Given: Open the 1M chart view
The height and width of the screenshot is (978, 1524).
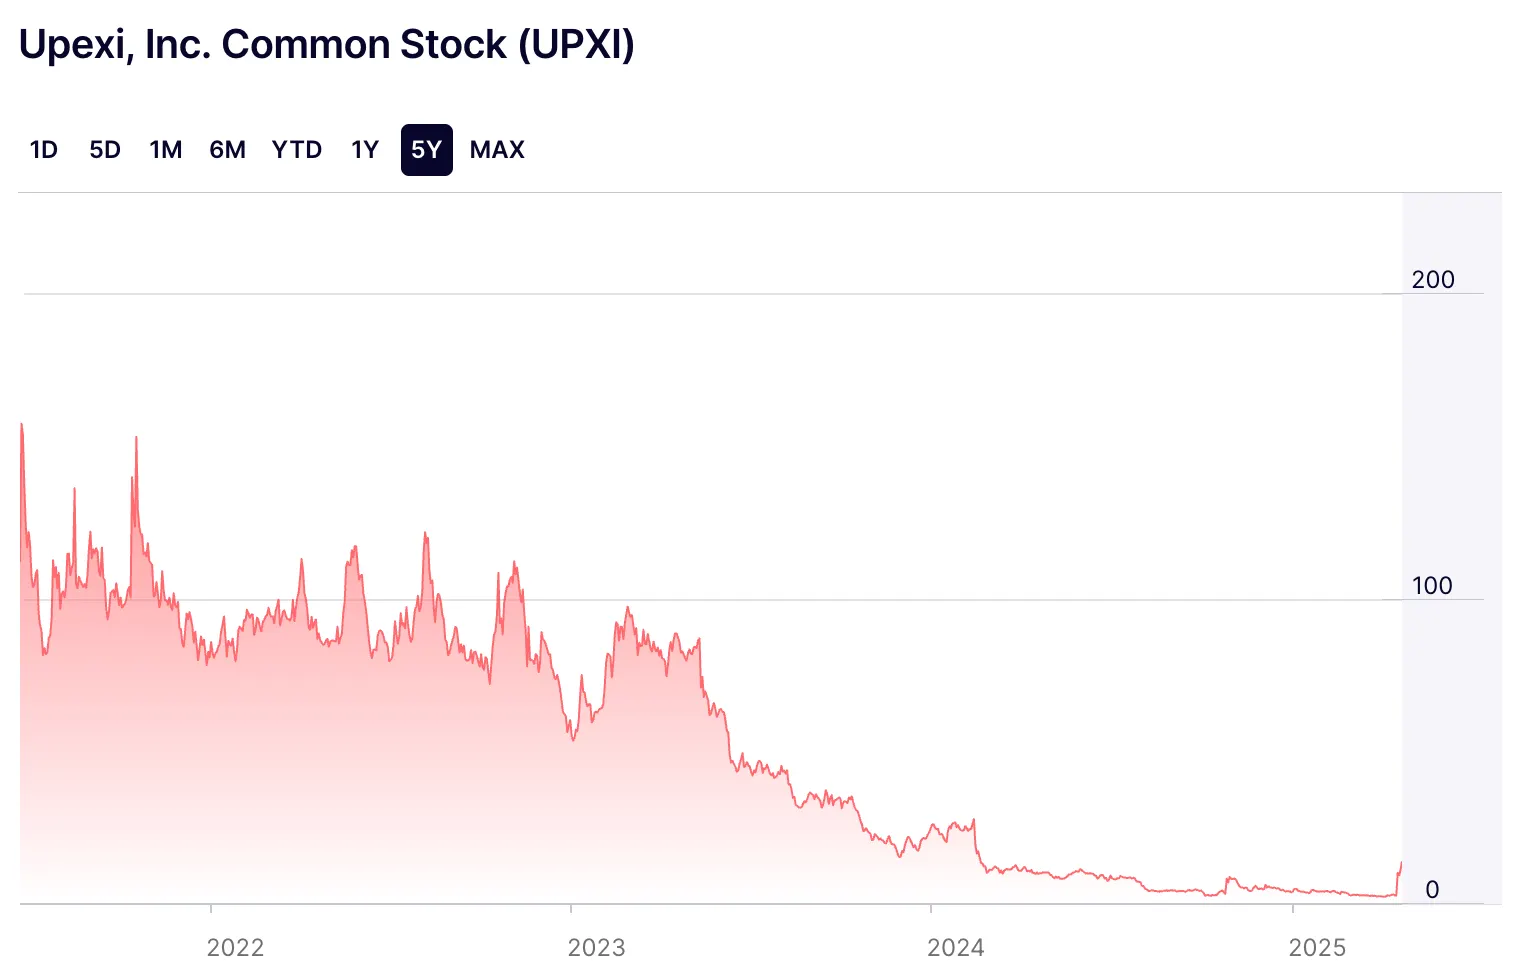Looking at the screenshot, I should coord(165,149).
